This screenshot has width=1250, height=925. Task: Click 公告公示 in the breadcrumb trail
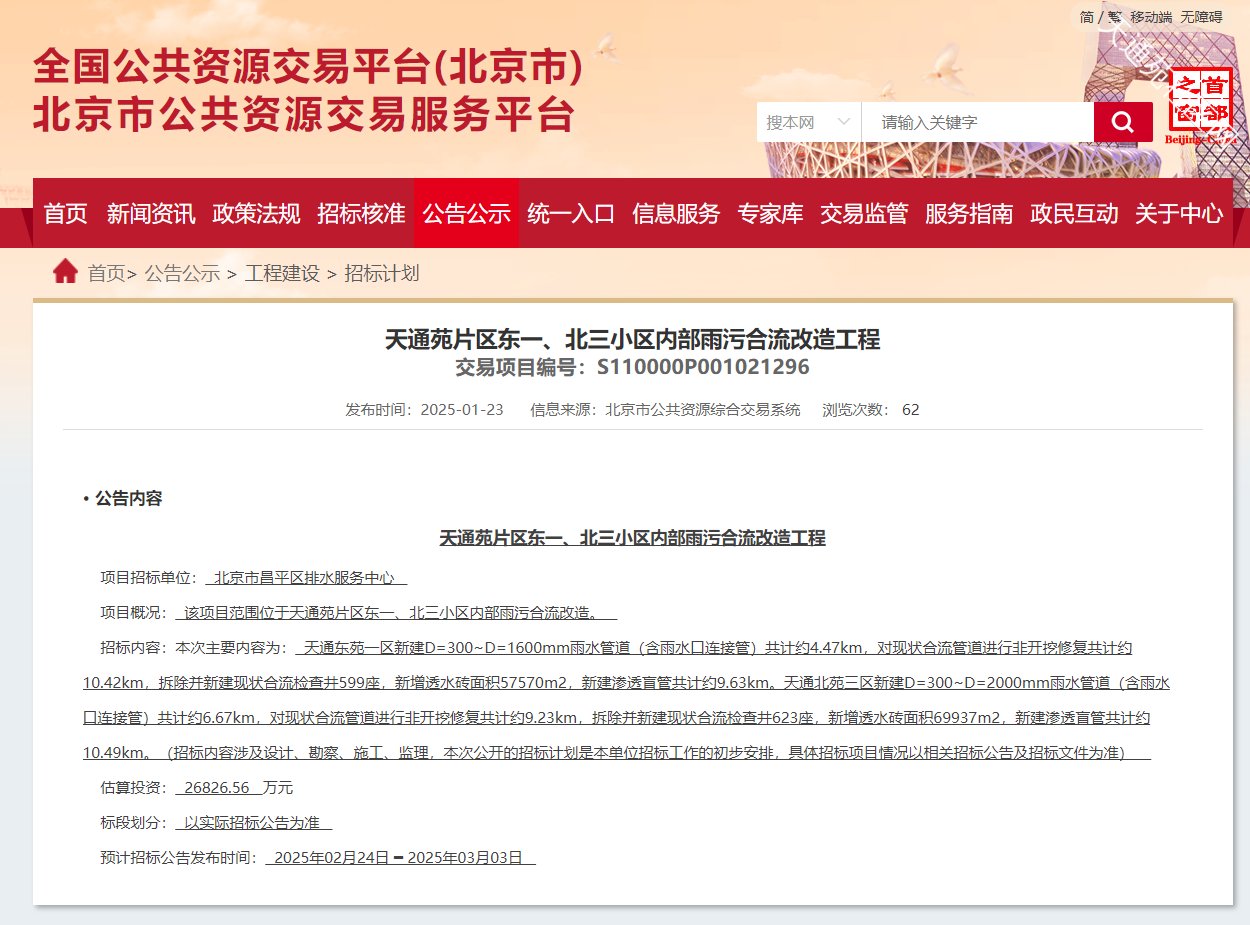pyautogui.click(x=182, y=273)
